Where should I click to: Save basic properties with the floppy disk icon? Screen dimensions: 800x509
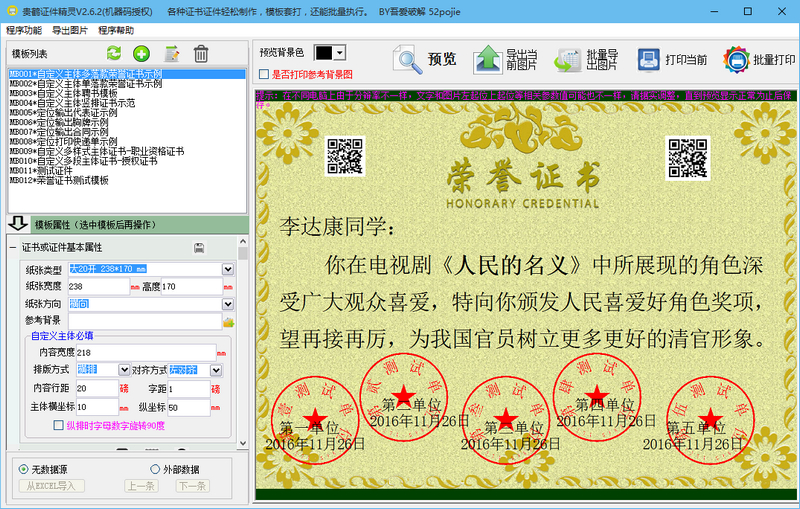199,247
